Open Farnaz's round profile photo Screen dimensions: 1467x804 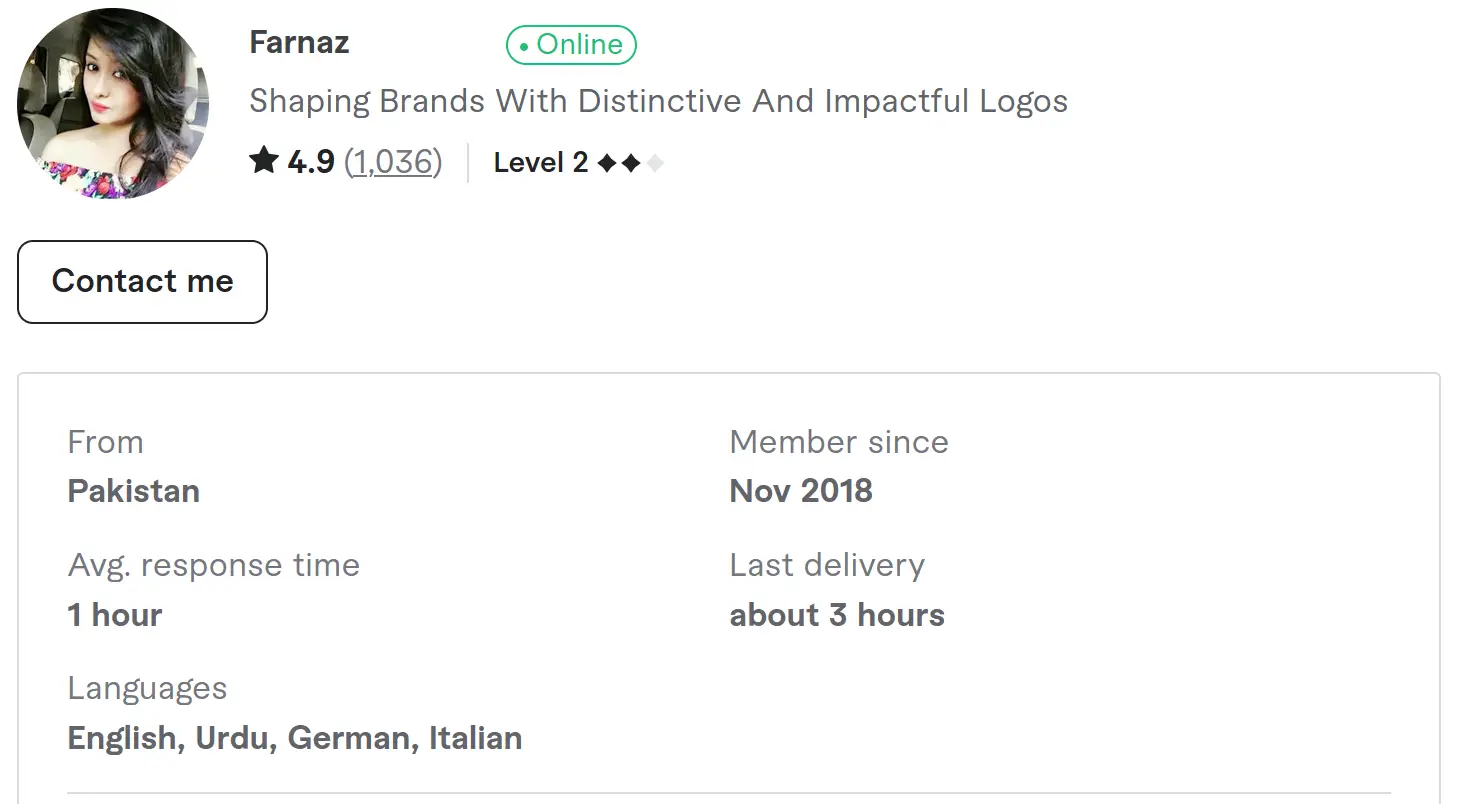113,103
